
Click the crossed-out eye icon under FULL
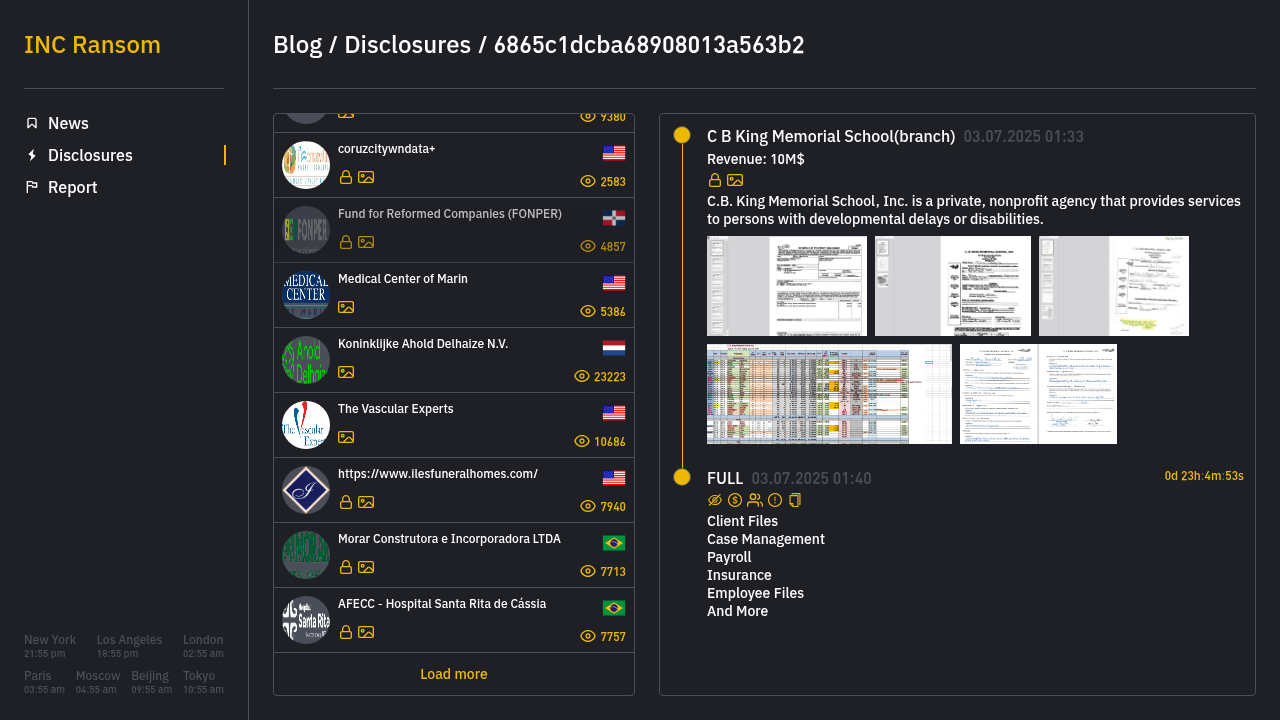point(715,500)
